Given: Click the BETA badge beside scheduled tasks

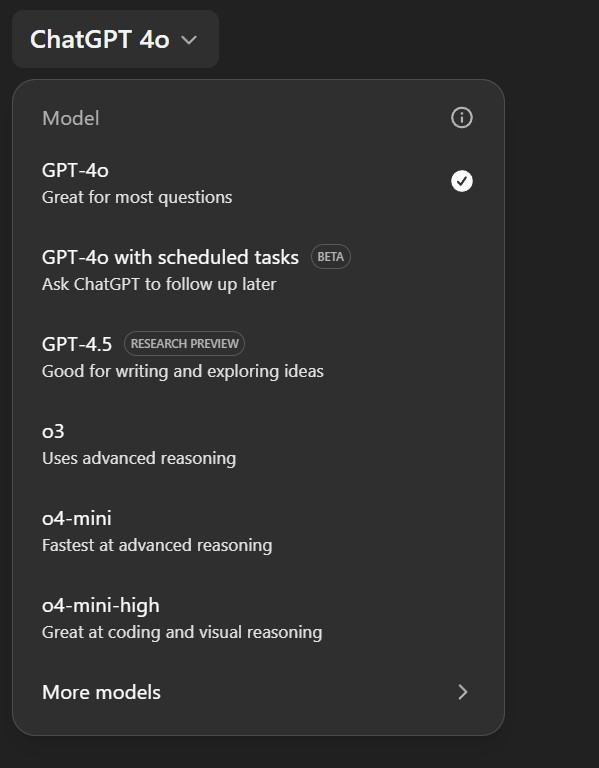Looking at the screenshot, I should tap(331, 257).
